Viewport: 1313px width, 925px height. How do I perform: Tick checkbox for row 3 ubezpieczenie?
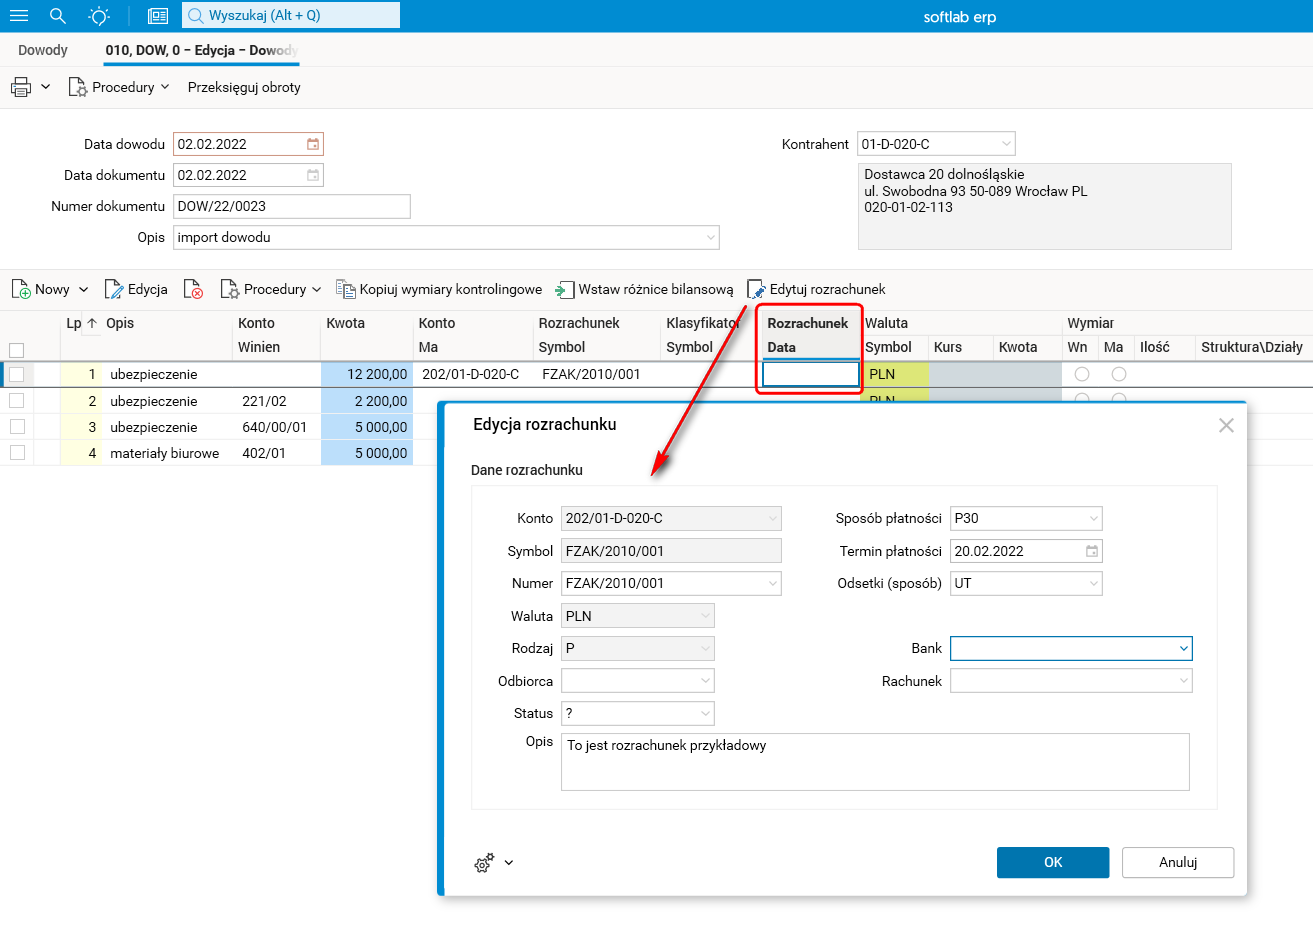click(16, 427)
